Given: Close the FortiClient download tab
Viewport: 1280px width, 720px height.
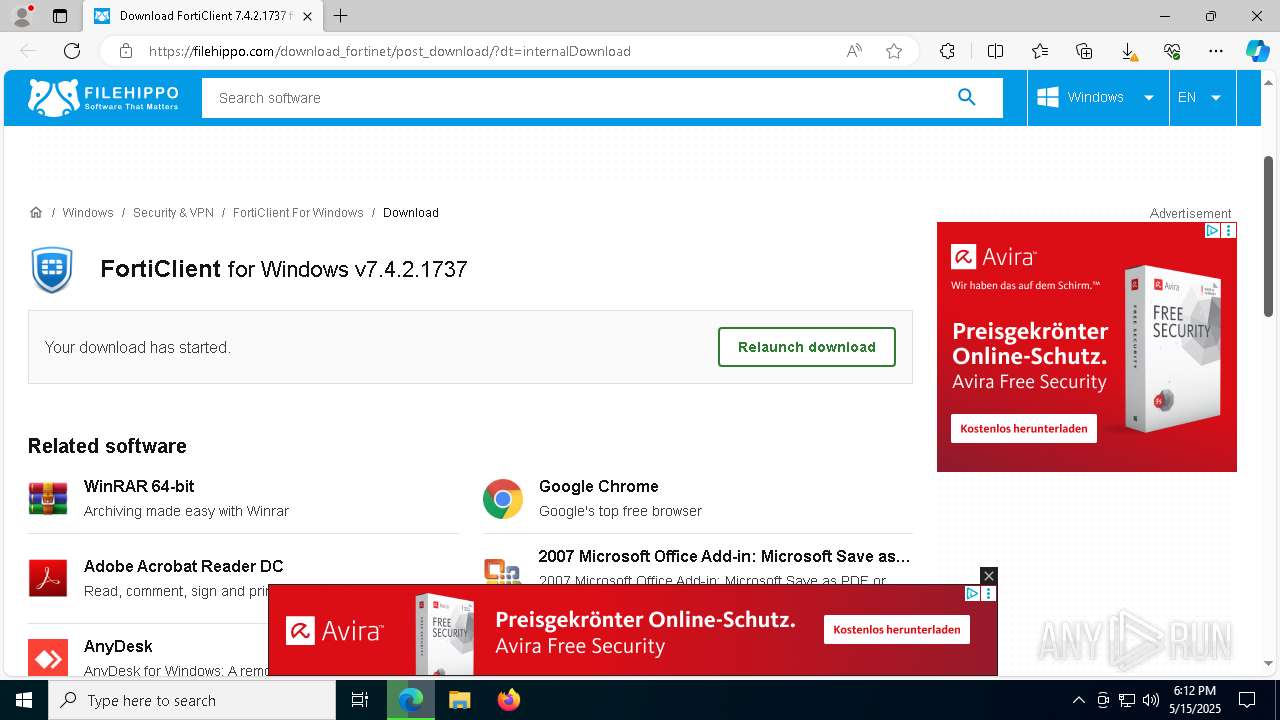Looking at the screenshot, I should coord(308,16).
